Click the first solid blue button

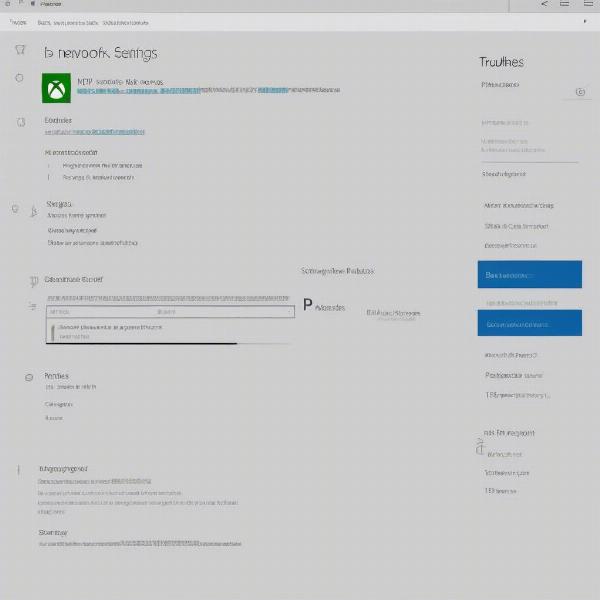click(530, 274)
